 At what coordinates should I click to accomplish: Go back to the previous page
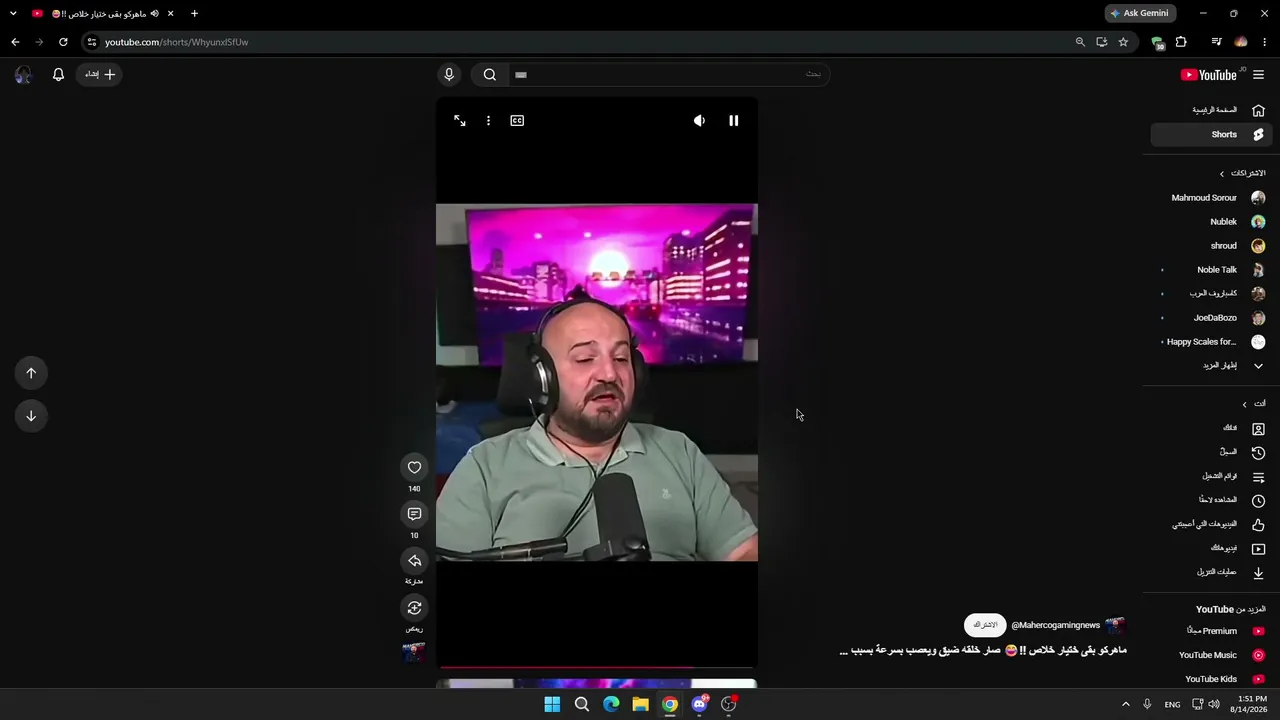(x=15, y=42)
